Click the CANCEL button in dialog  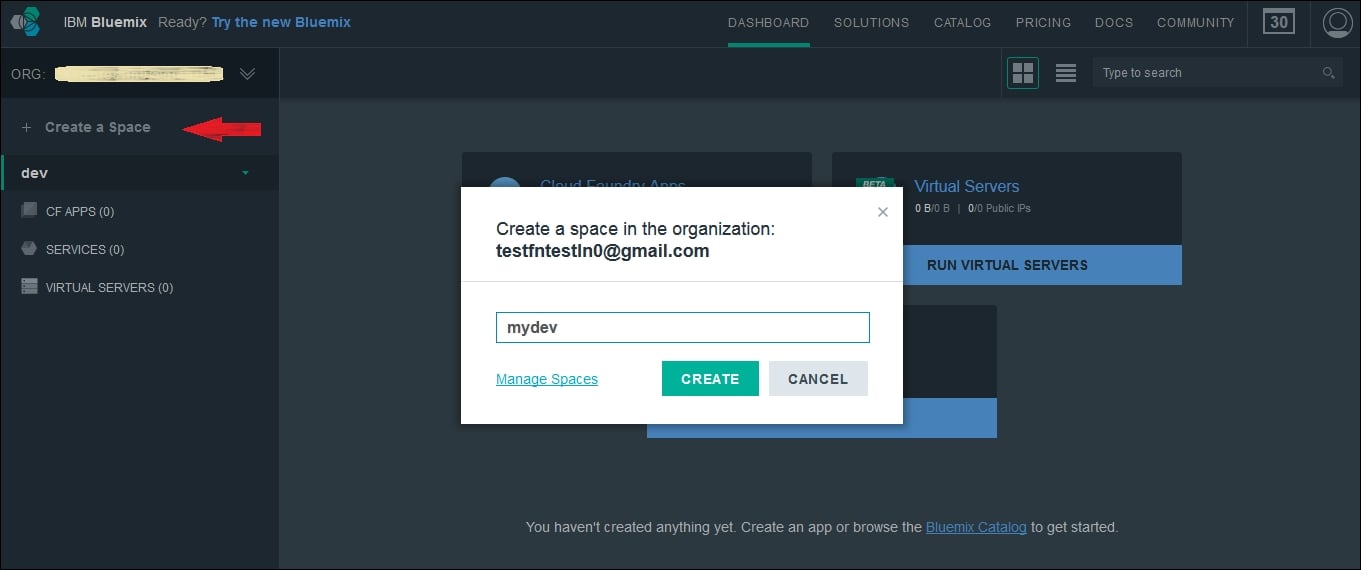click(818, 379)
